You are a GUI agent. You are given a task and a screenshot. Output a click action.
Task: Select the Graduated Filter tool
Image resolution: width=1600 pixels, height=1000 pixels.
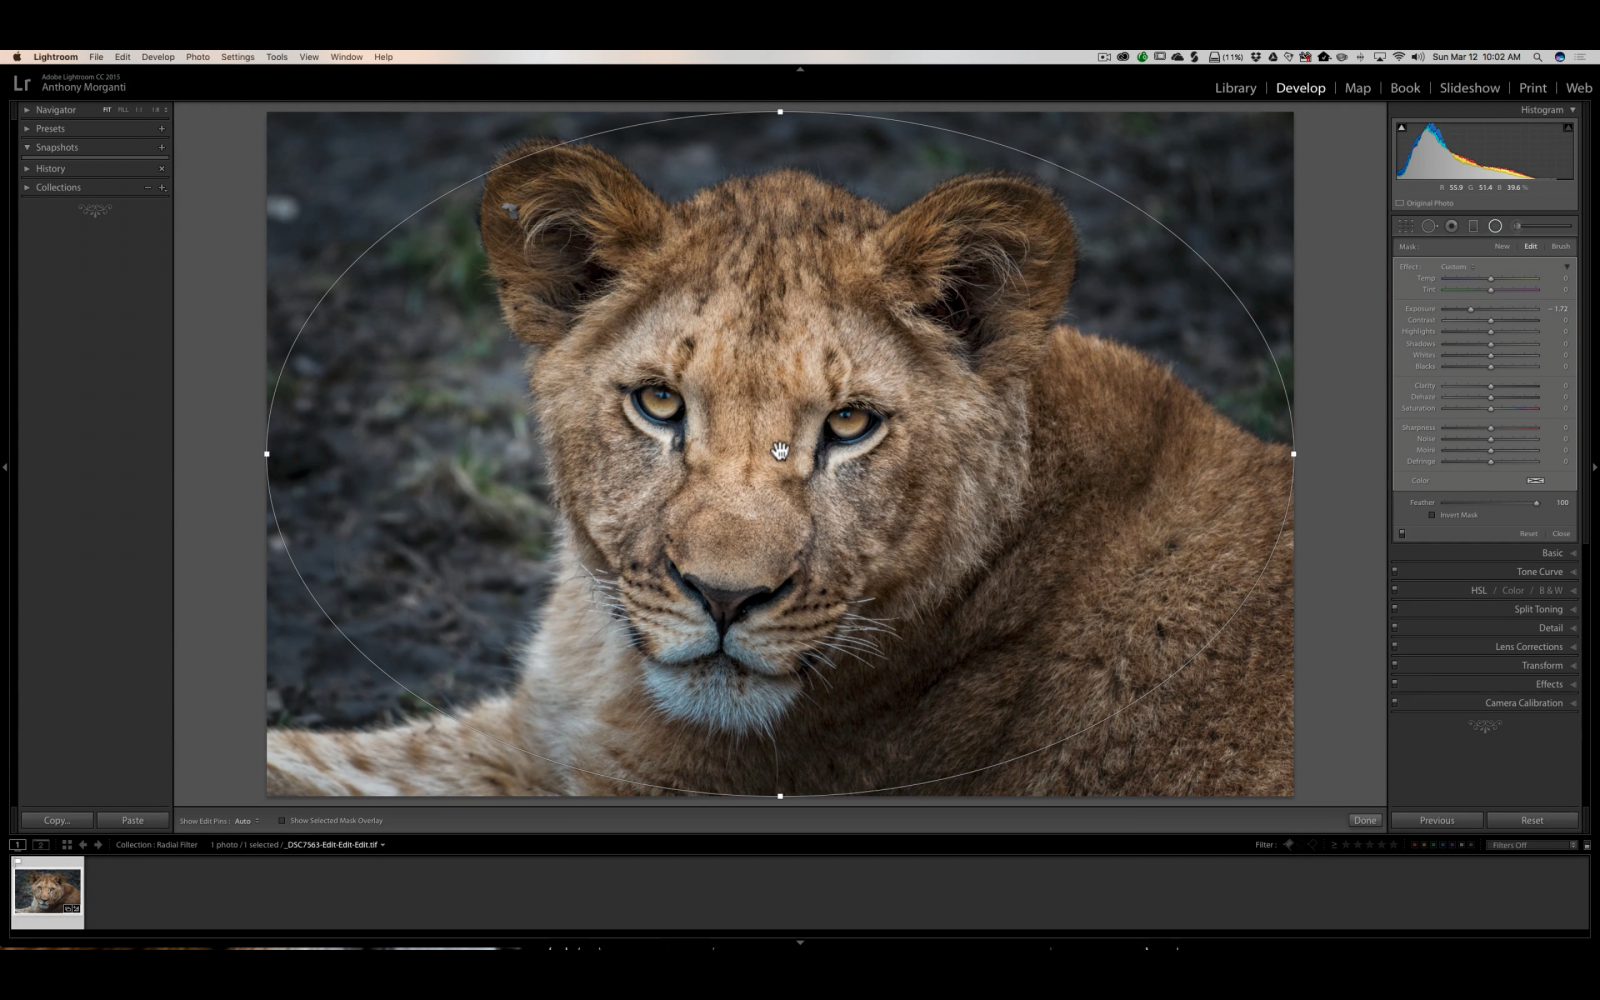tap(1473, 226)
